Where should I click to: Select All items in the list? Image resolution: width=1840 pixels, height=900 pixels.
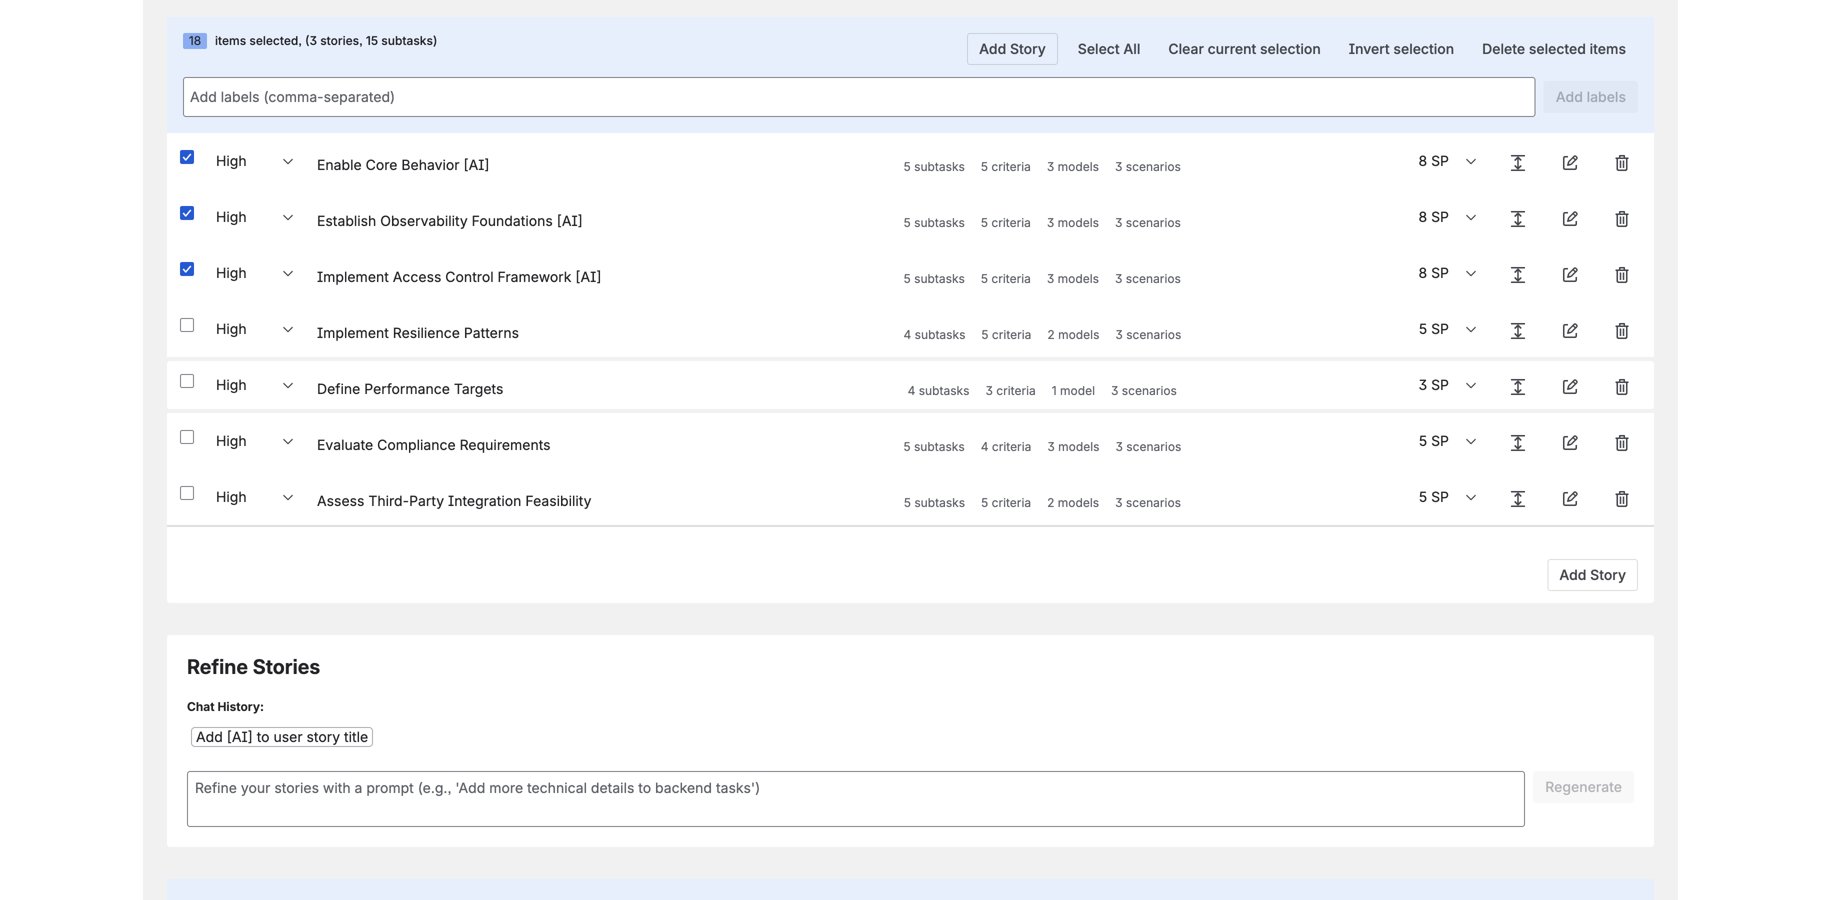coord(1108,48)
